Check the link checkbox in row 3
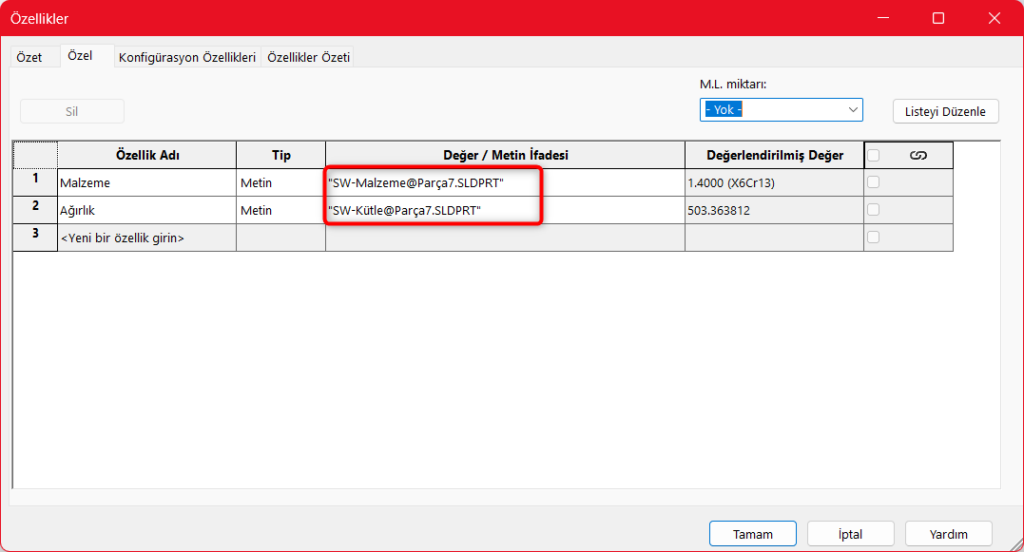The width and height of the screenshot is (1024, 552). (873, 237)
